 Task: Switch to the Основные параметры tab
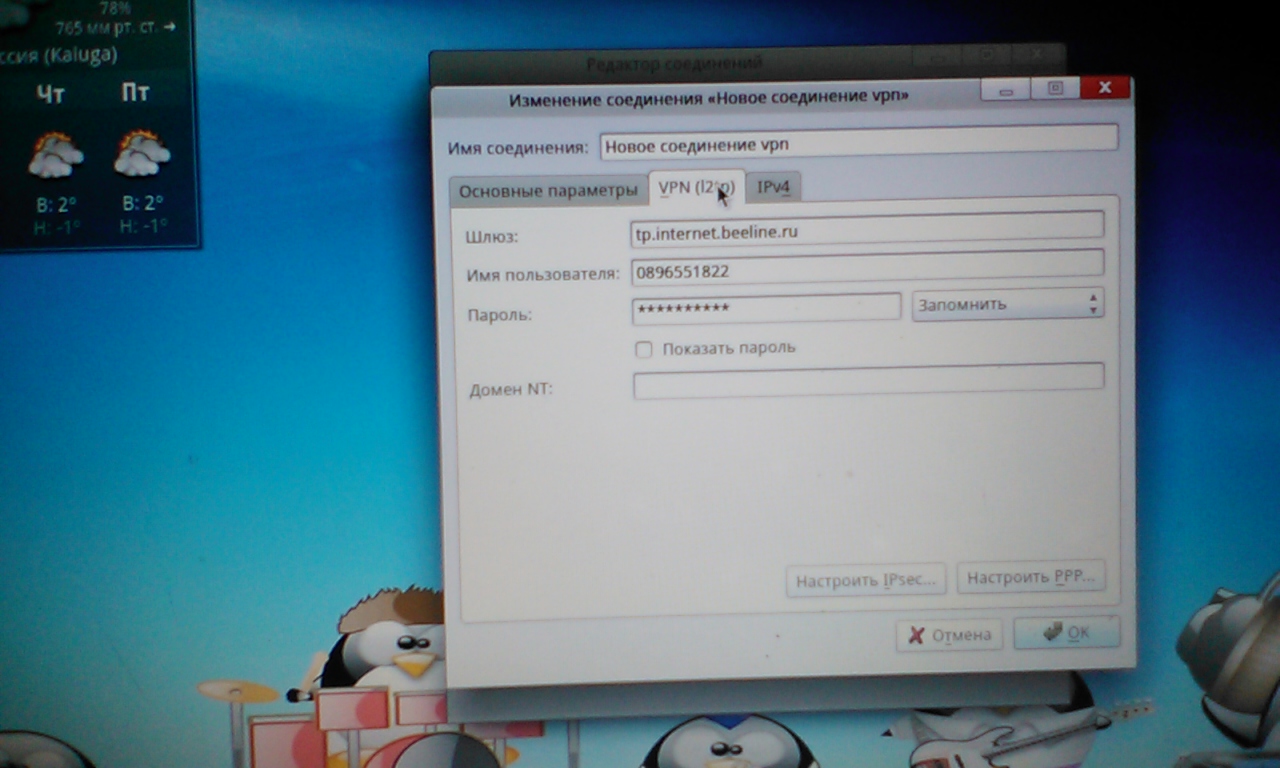(x=547, y=190)
